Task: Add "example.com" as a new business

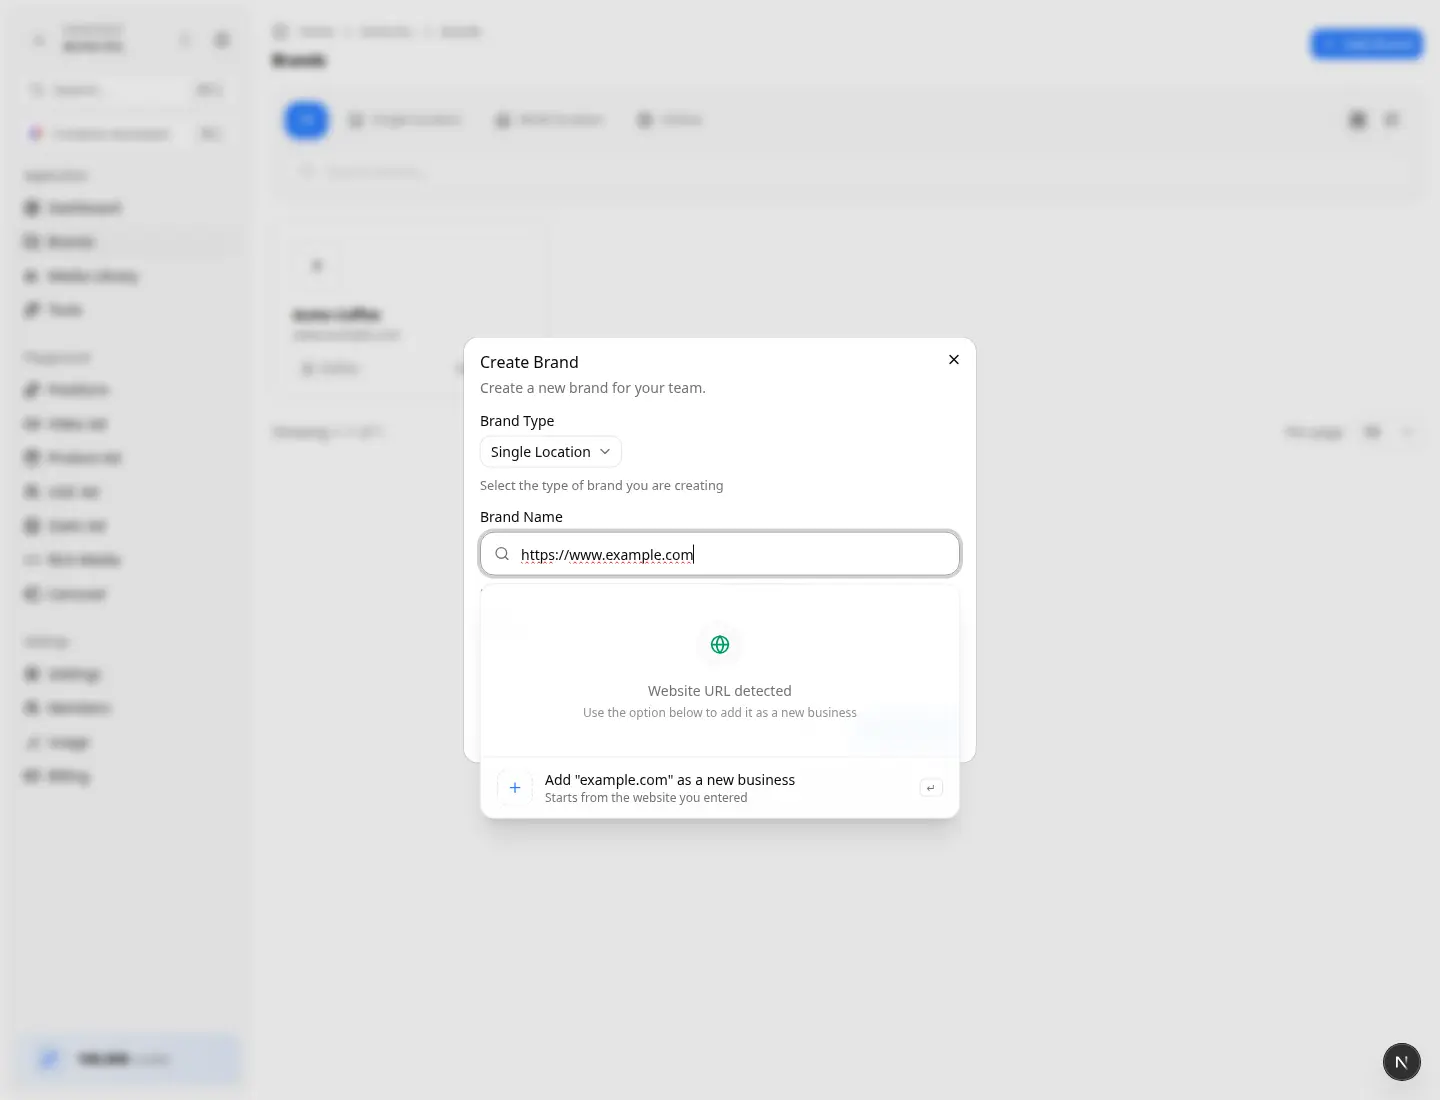Action: tap(720, 788)
